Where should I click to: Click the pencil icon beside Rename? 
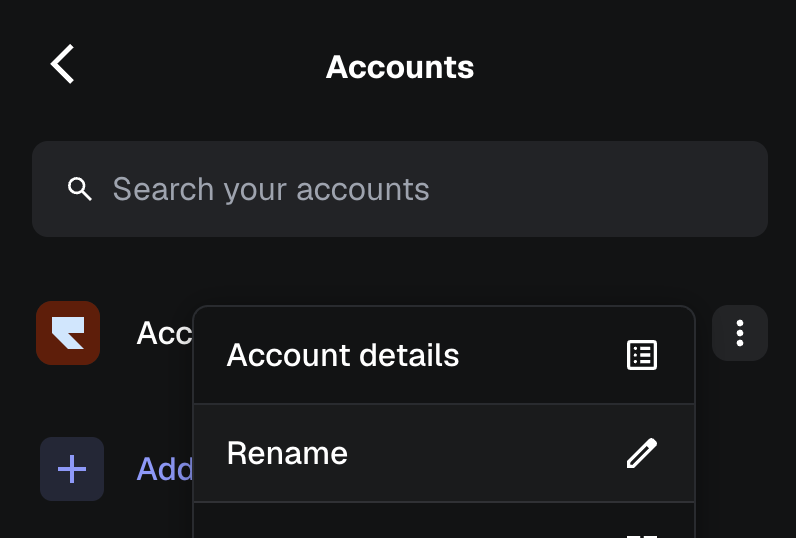[x=642, y=453]
